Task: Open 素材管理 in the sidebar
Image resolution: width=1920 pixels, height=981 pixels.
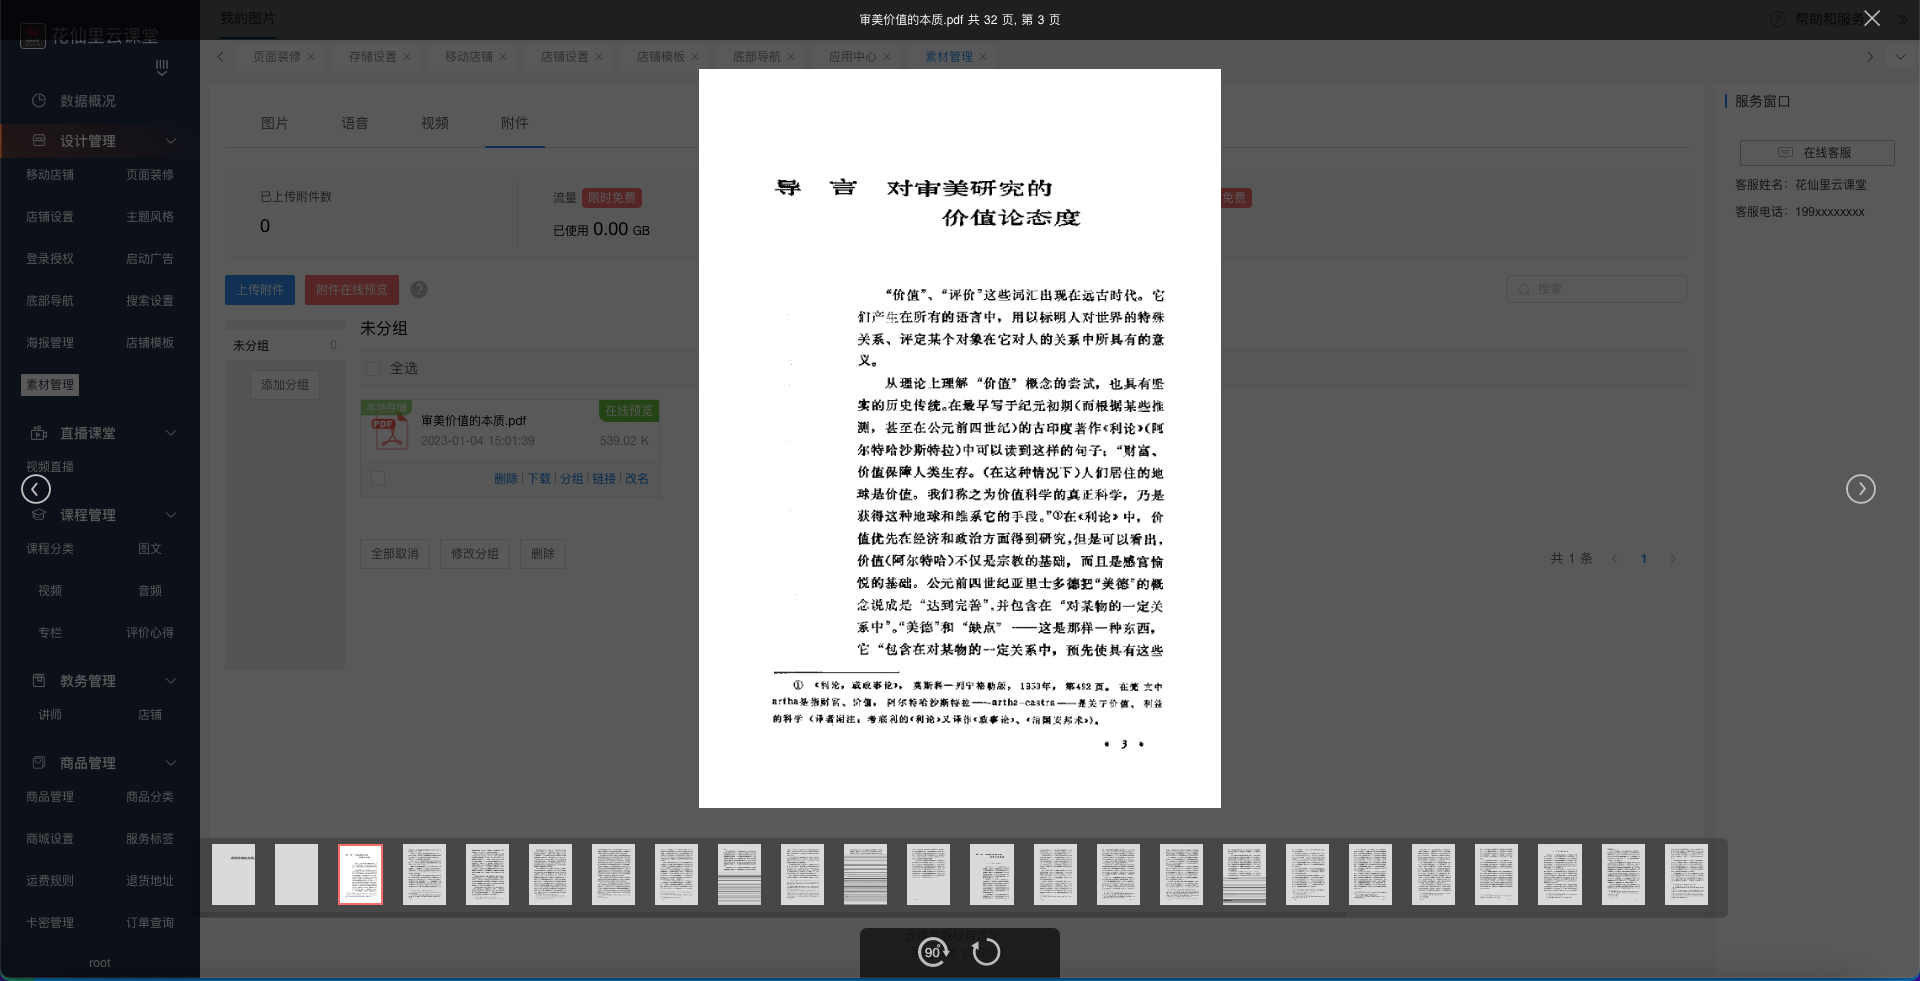Action: [50, 385]
